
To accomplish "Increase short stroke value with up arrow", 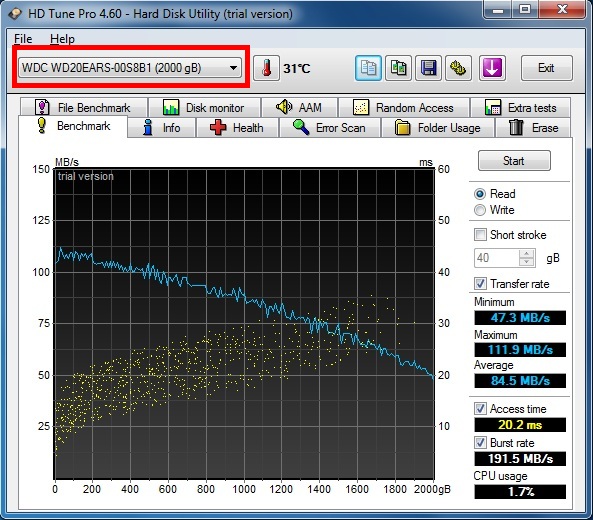I will pyautogui.click(x=527, y=253).
